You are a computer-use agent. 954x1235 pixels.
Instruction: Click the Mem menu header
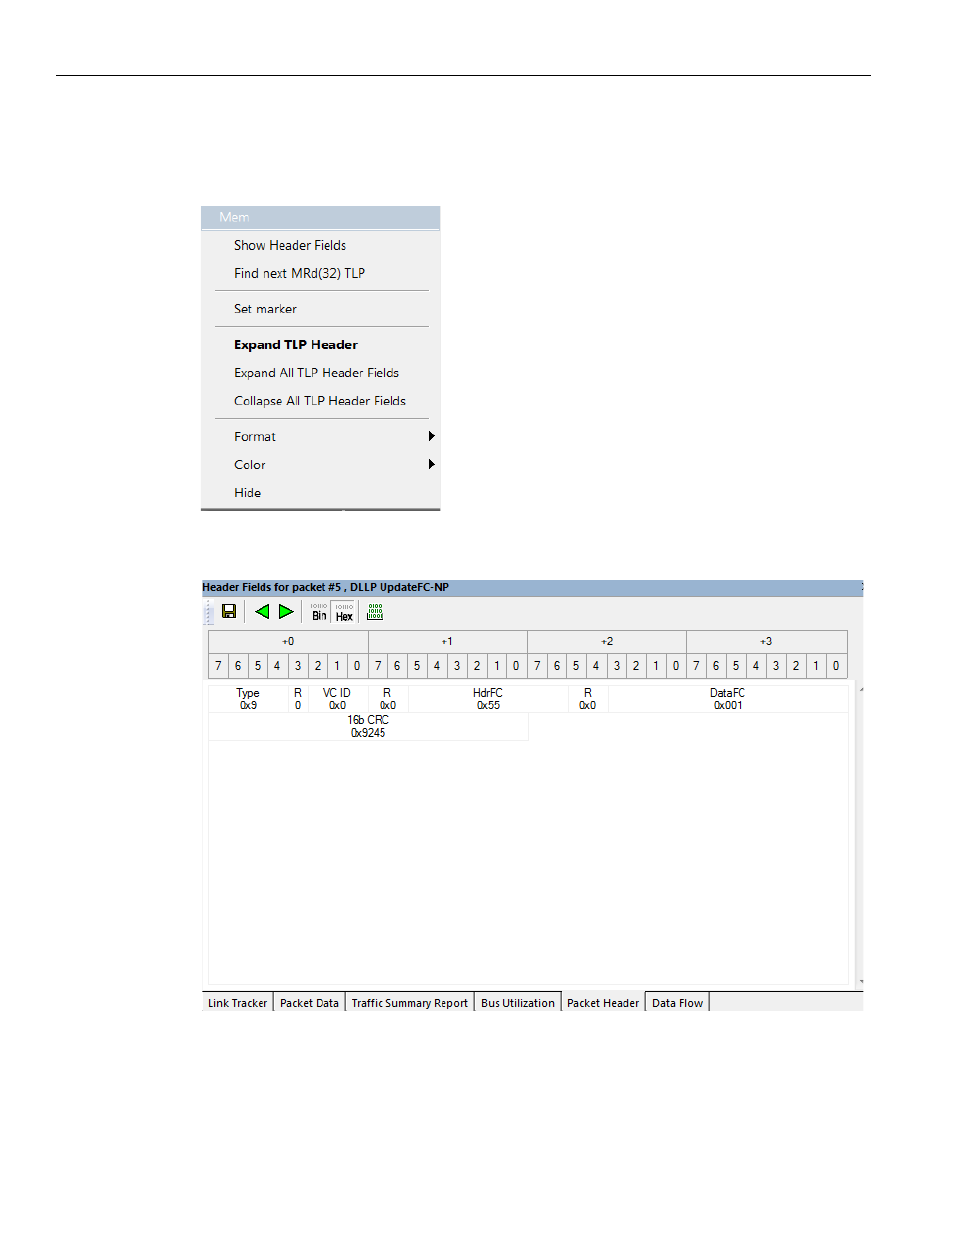pos(320,217)
